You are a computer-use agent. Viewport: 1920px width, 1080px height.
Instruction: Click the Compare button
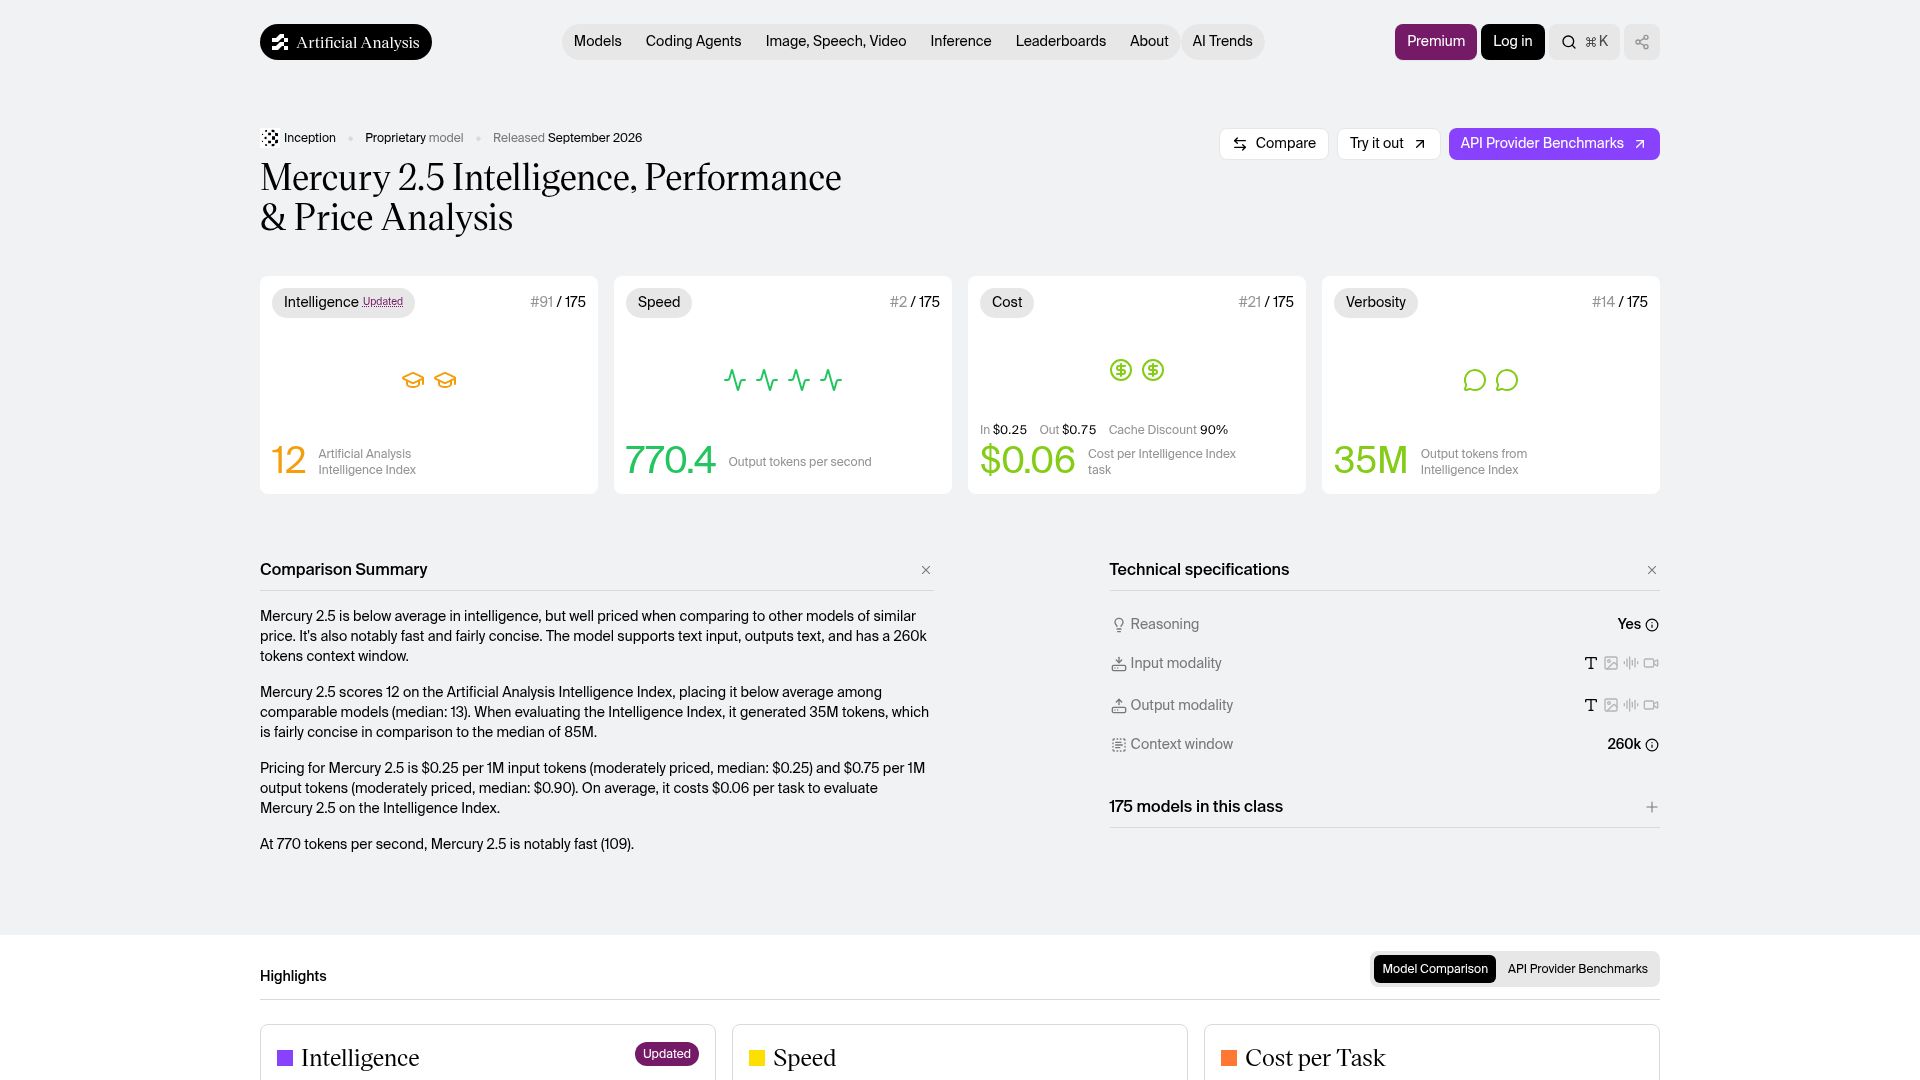tap(1274, 144)
